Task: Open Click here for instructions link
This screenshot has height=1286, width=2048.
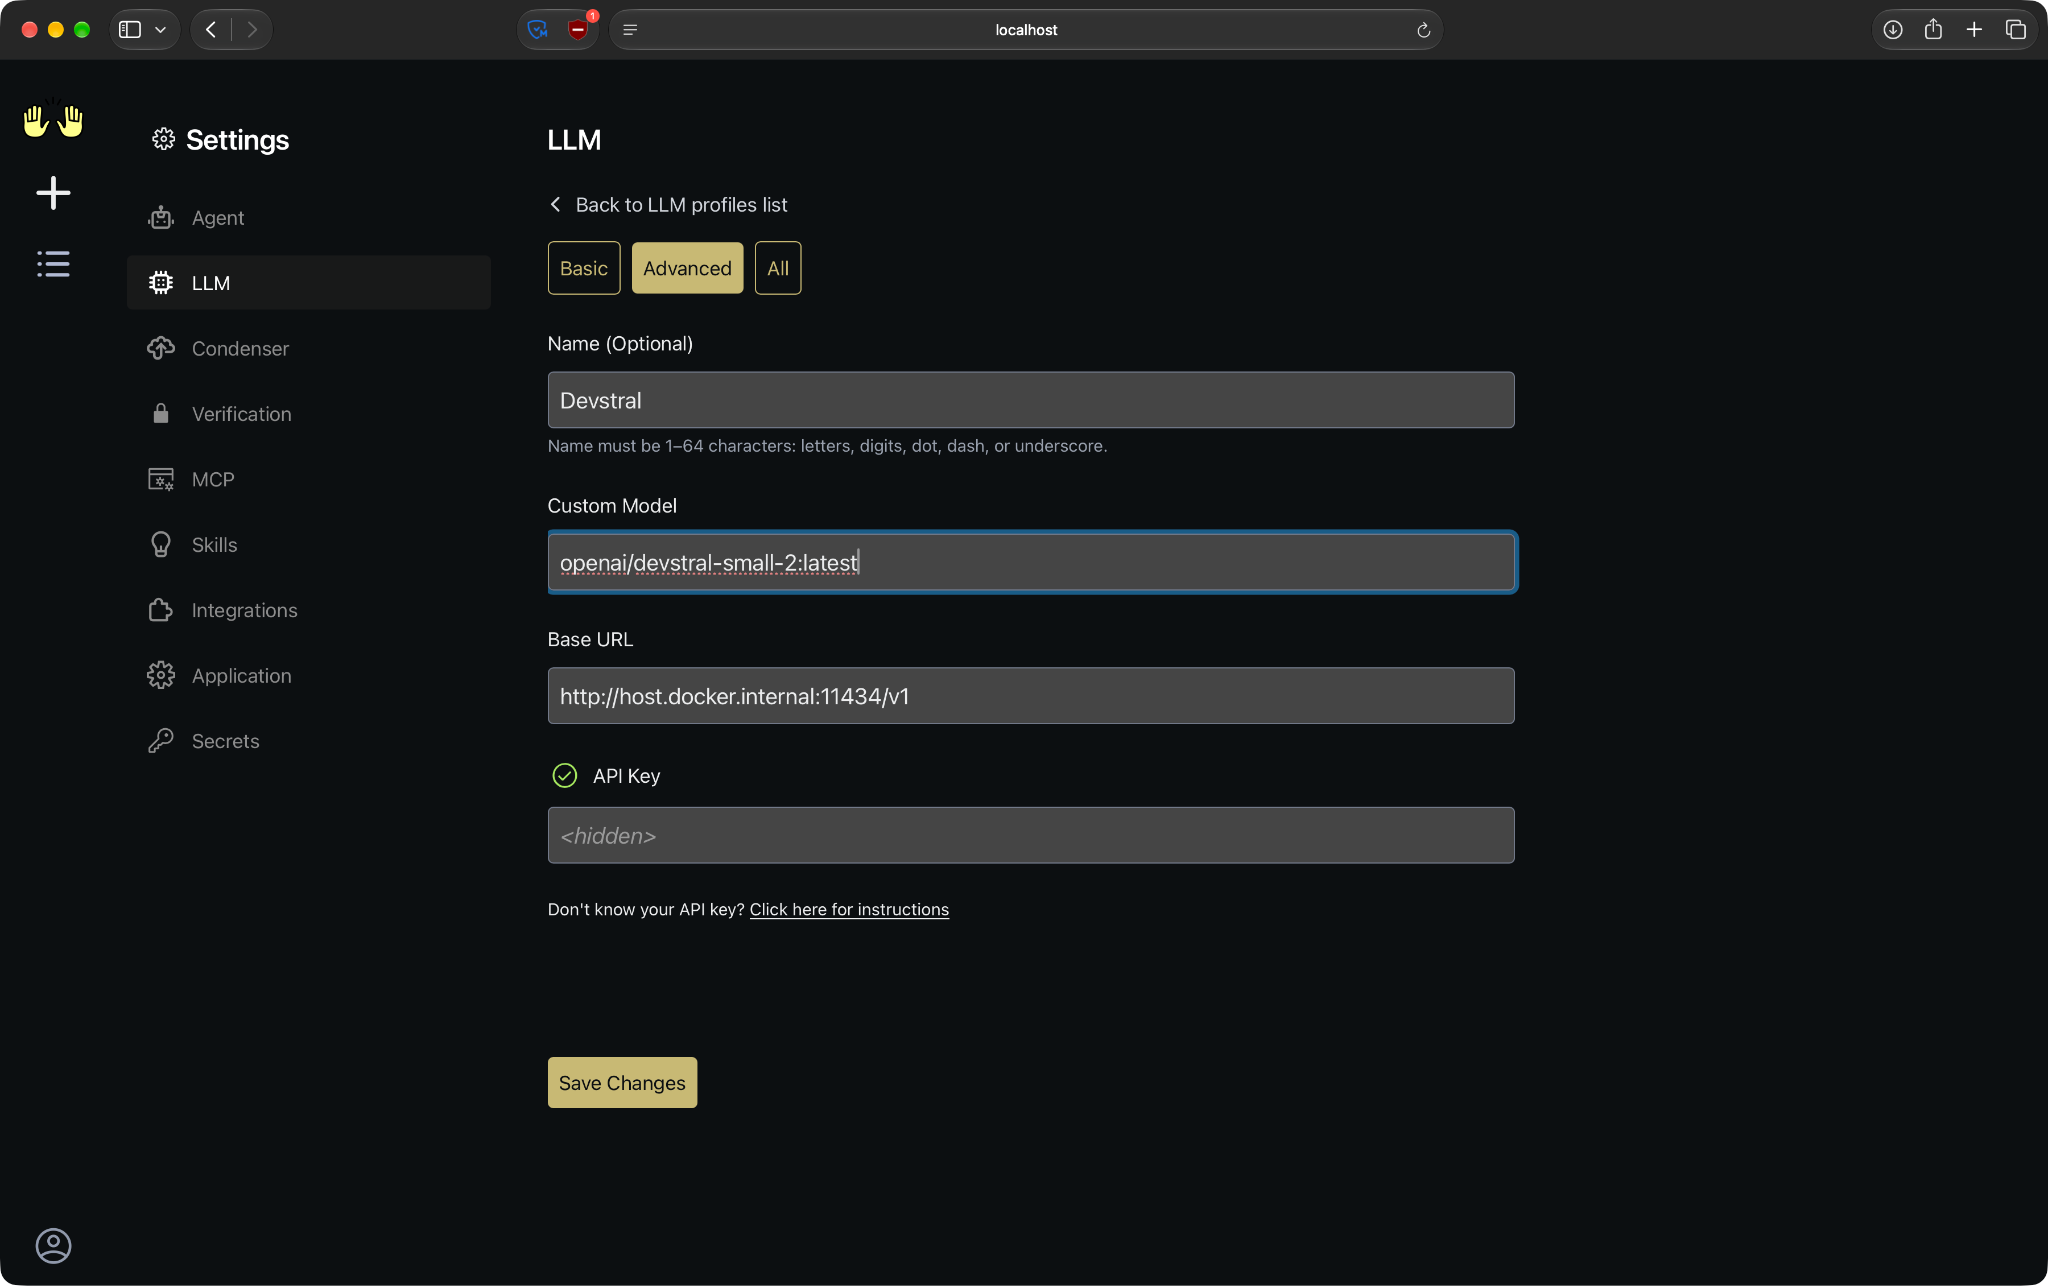Action: tap(849, 910)
